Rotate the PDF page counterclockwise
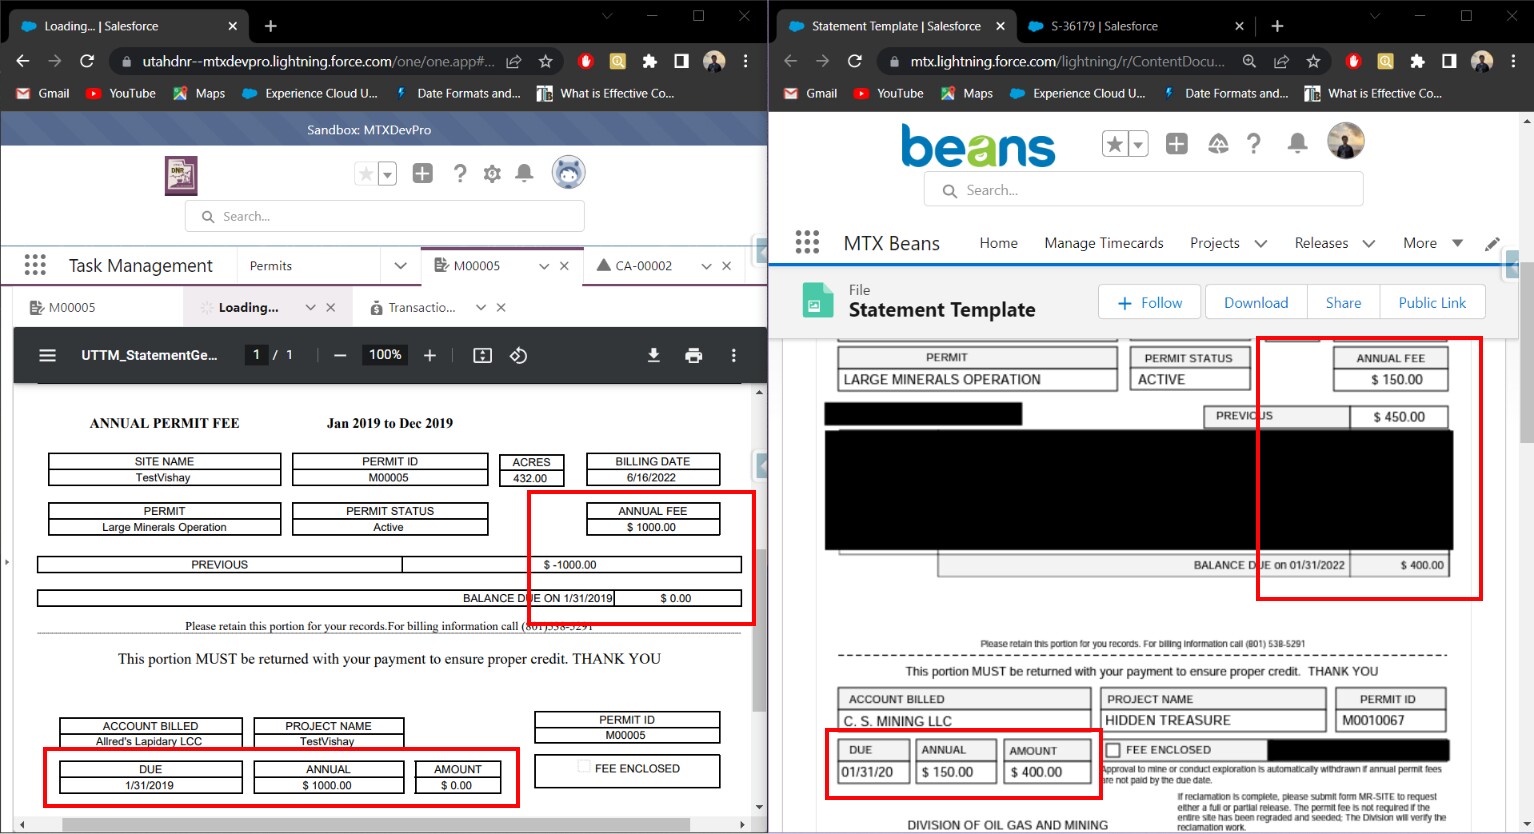1534x834 pixels. point(518,355)
